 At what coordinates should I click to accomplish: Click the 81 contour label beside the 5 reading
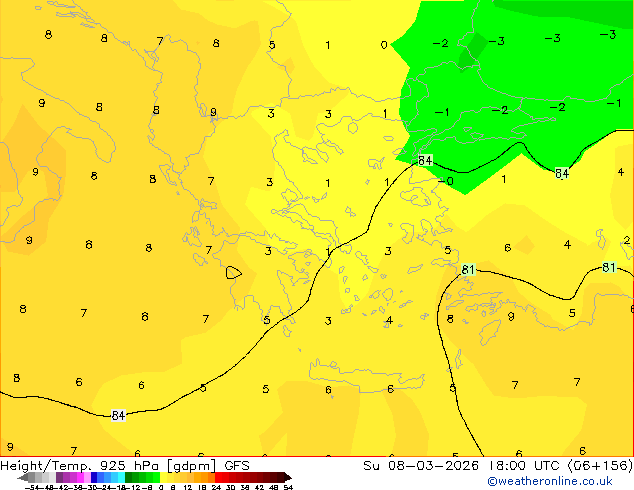click(468, 269)
